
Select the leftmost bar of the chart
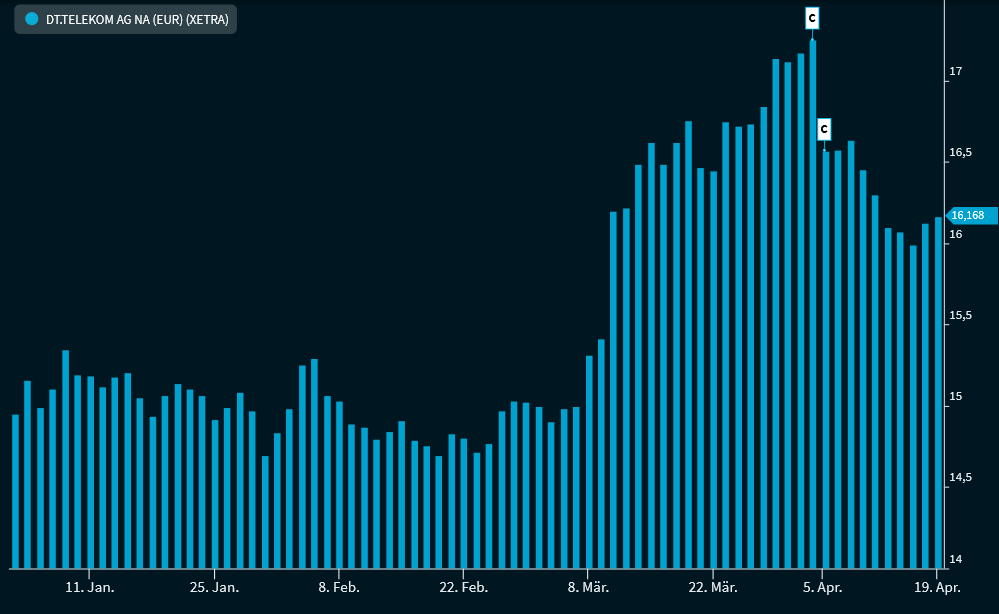point(15,490)
